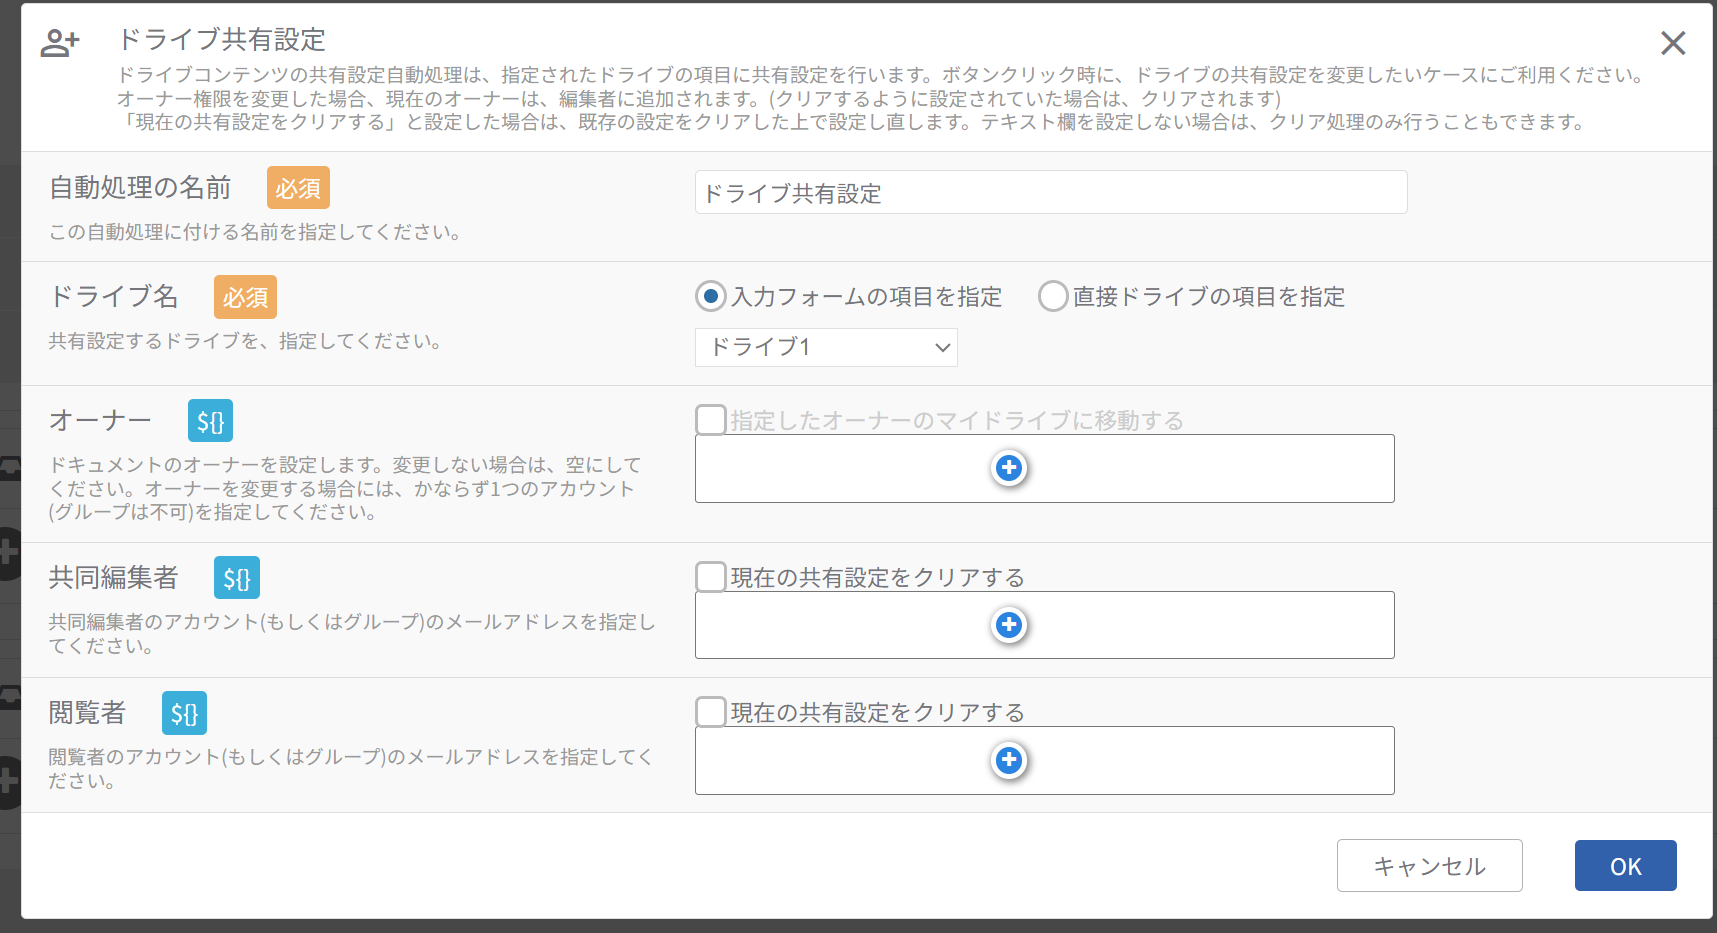Viewport: 1717px width, 933px height.
Task: Close the ドライブ共有設定 dialog with X
Action: (1673, 43)
